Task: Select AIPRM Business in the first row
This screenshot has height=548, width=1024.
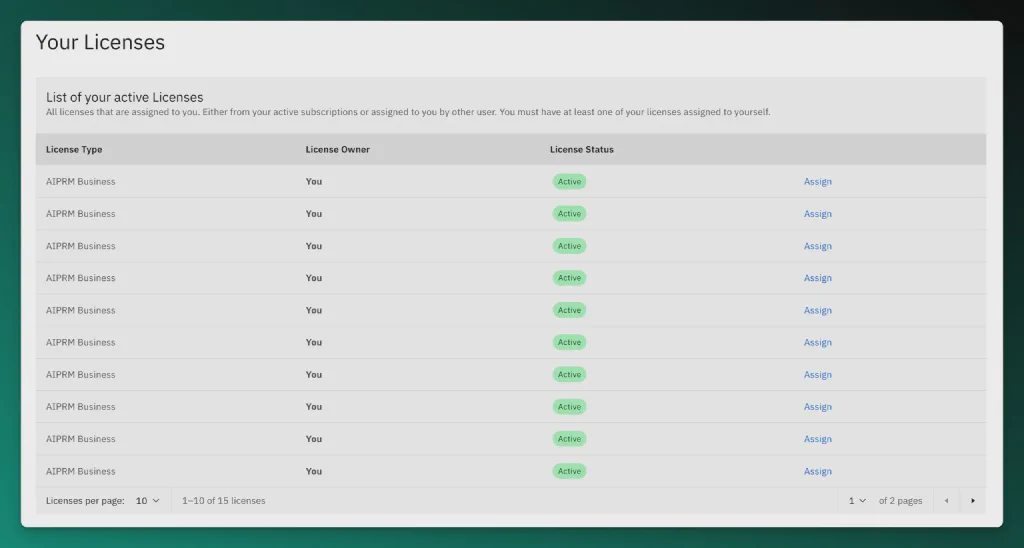Action: (80, 182)
